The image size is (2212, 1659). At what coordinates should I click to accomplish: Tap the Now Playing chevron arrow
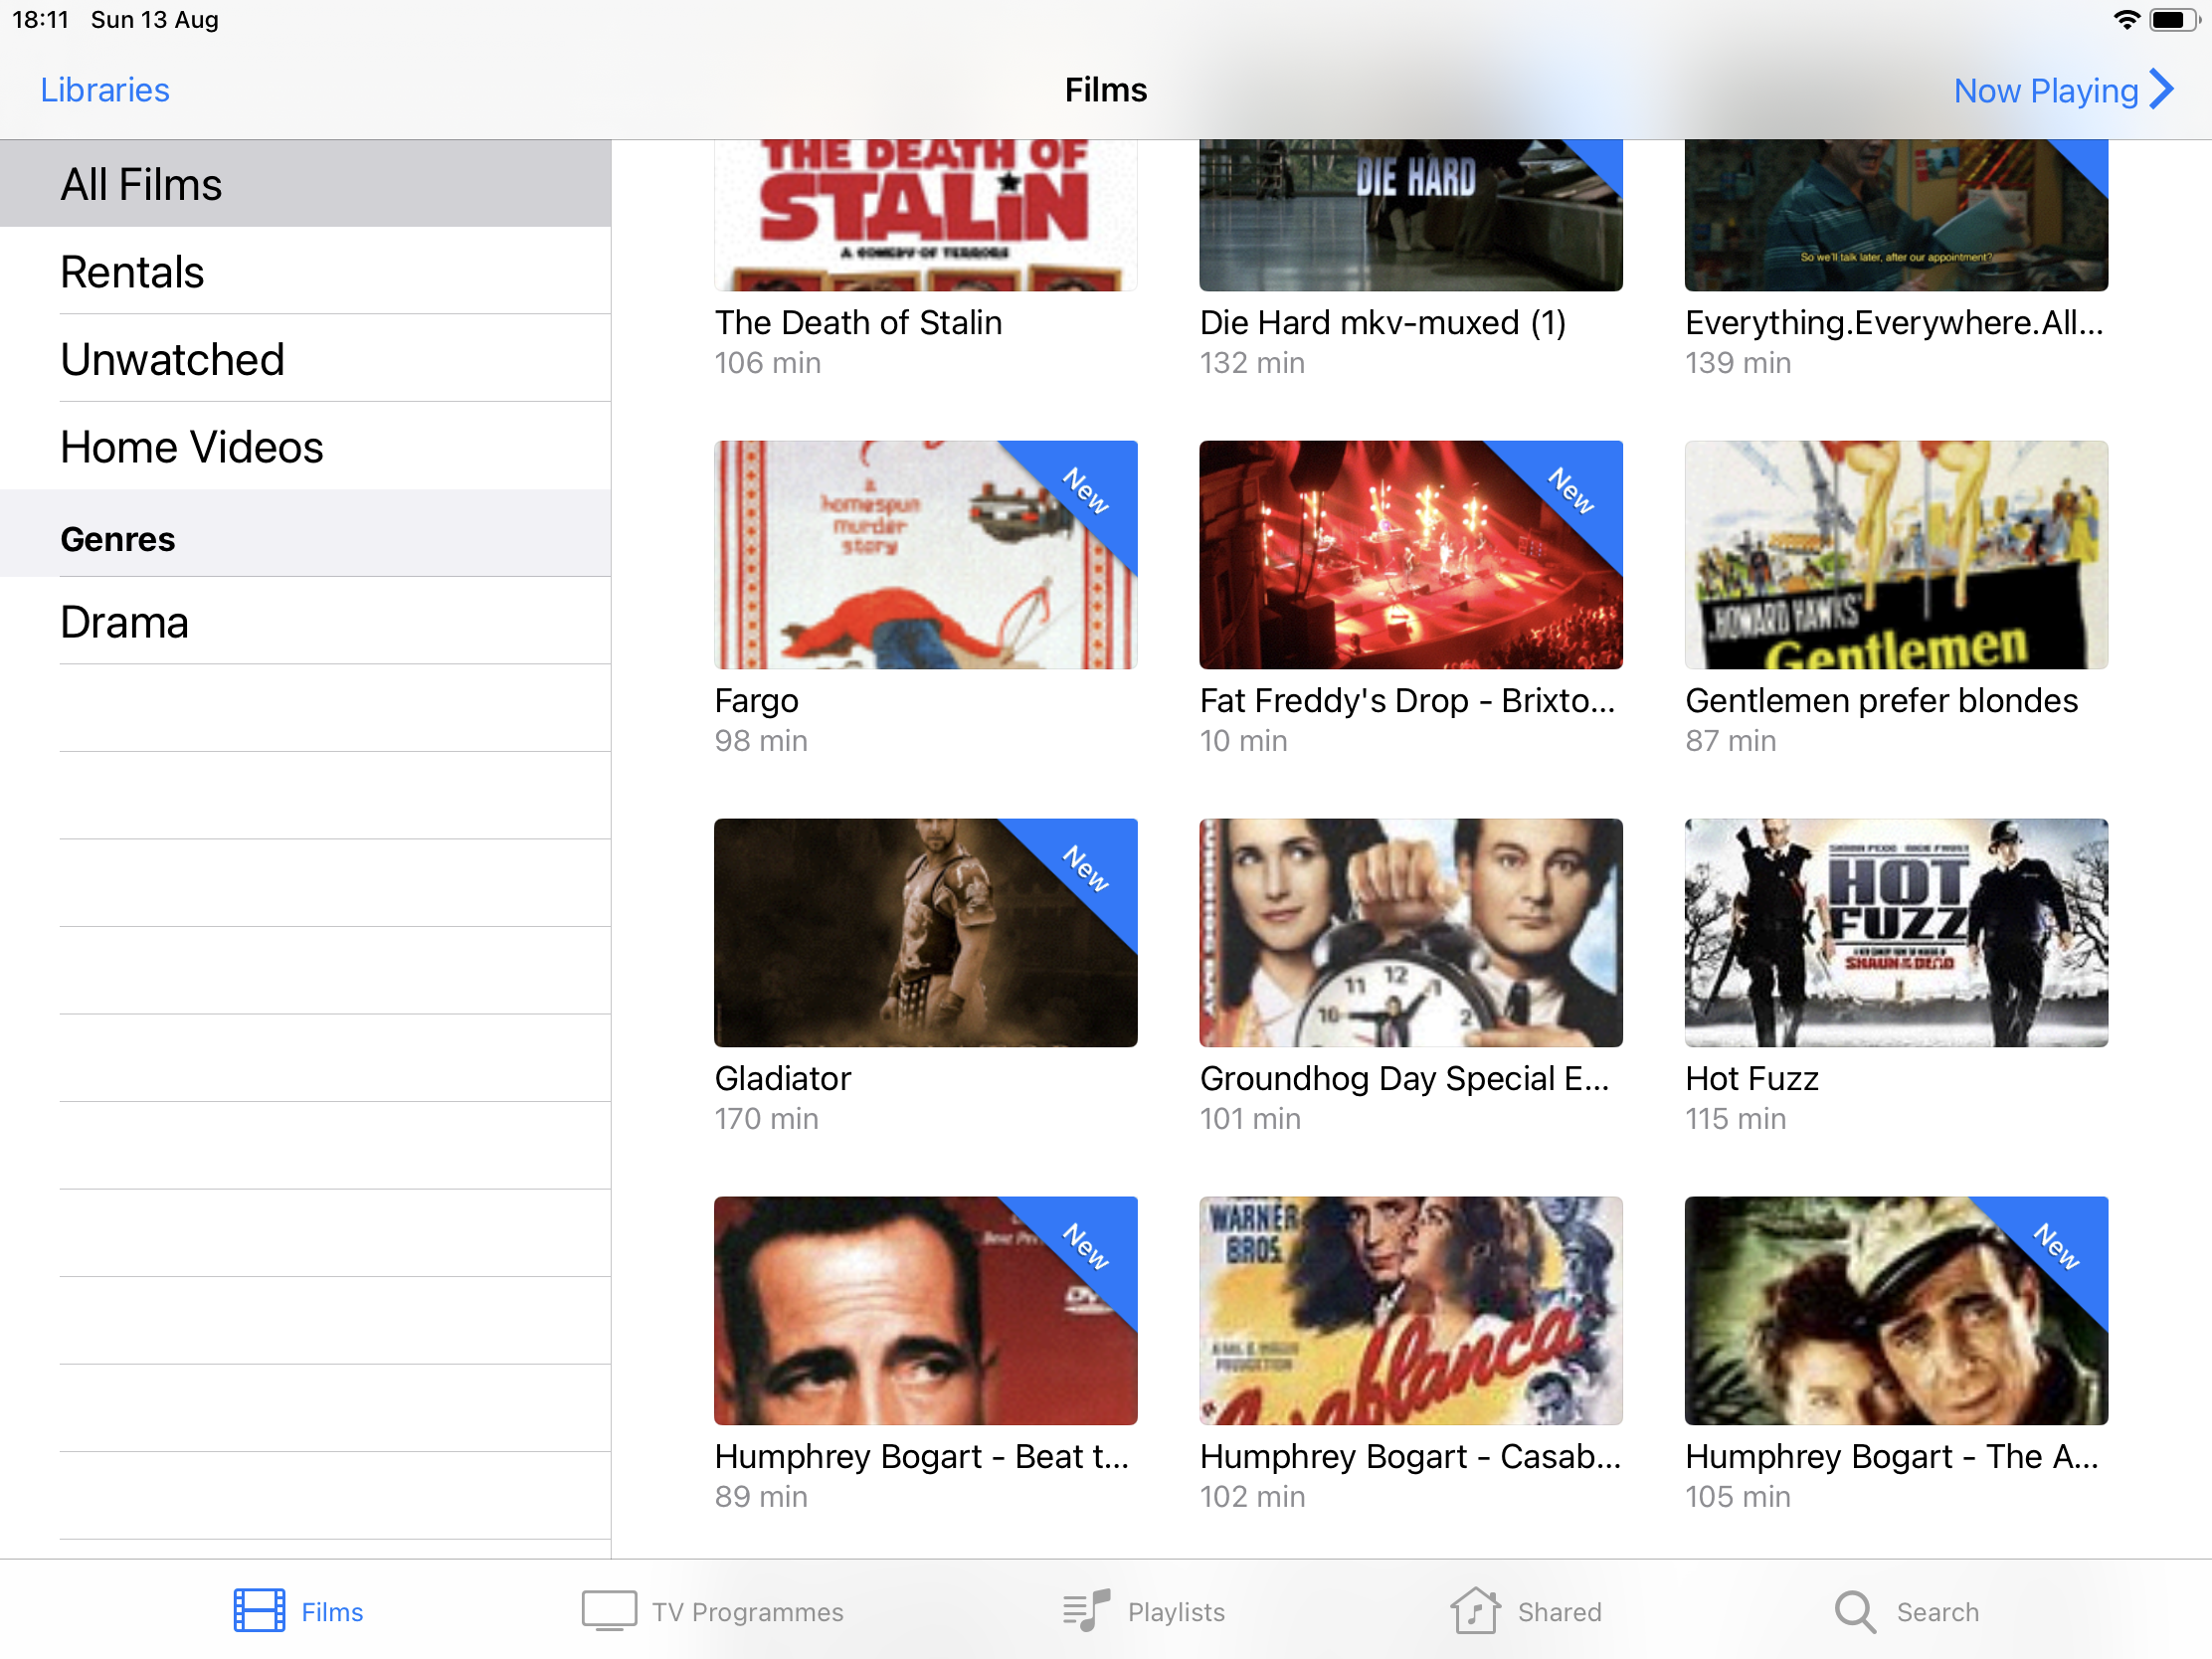click(x=2163, y=90)
